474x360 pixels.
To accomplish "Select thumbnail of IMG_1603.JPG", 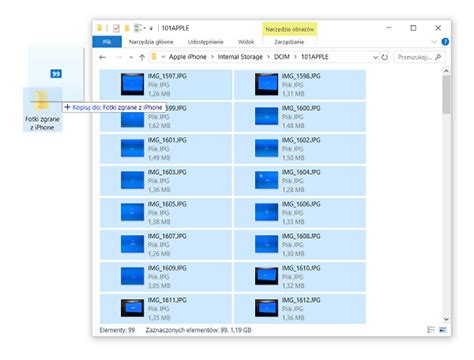I will (x=132, y=180).
